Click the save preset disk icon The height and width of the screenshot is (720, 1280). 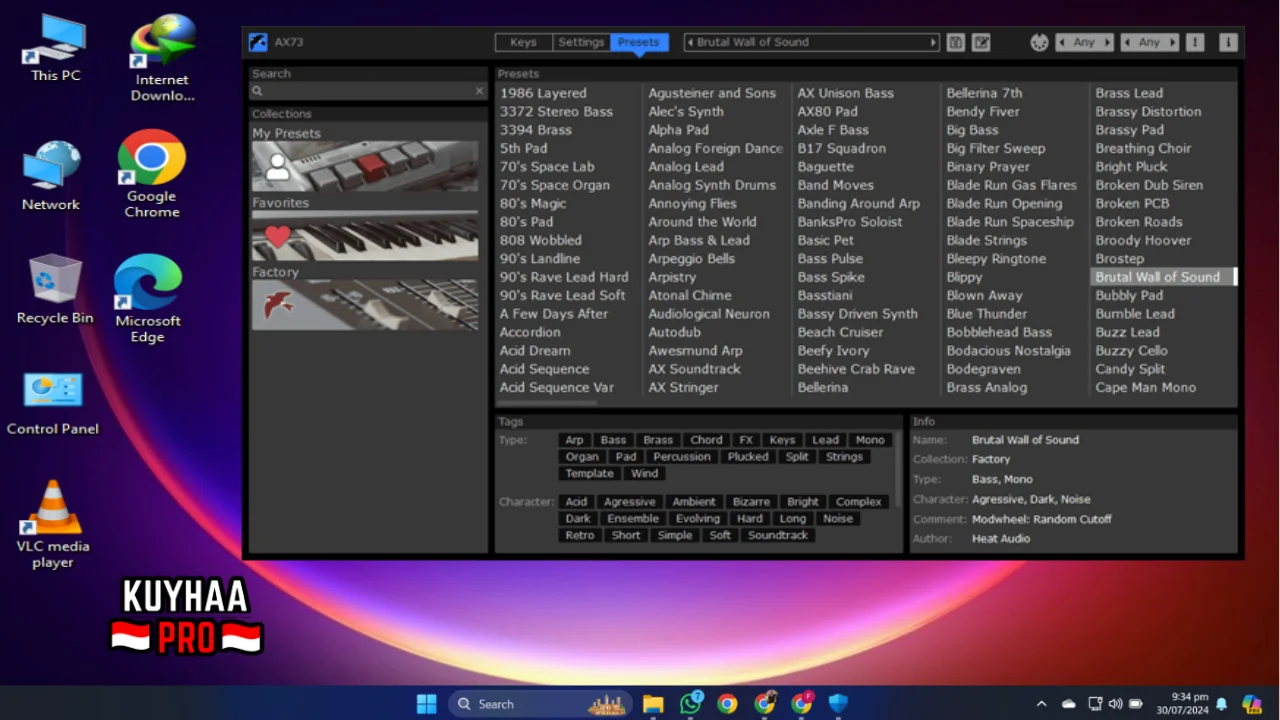click(x=956, y=42)
